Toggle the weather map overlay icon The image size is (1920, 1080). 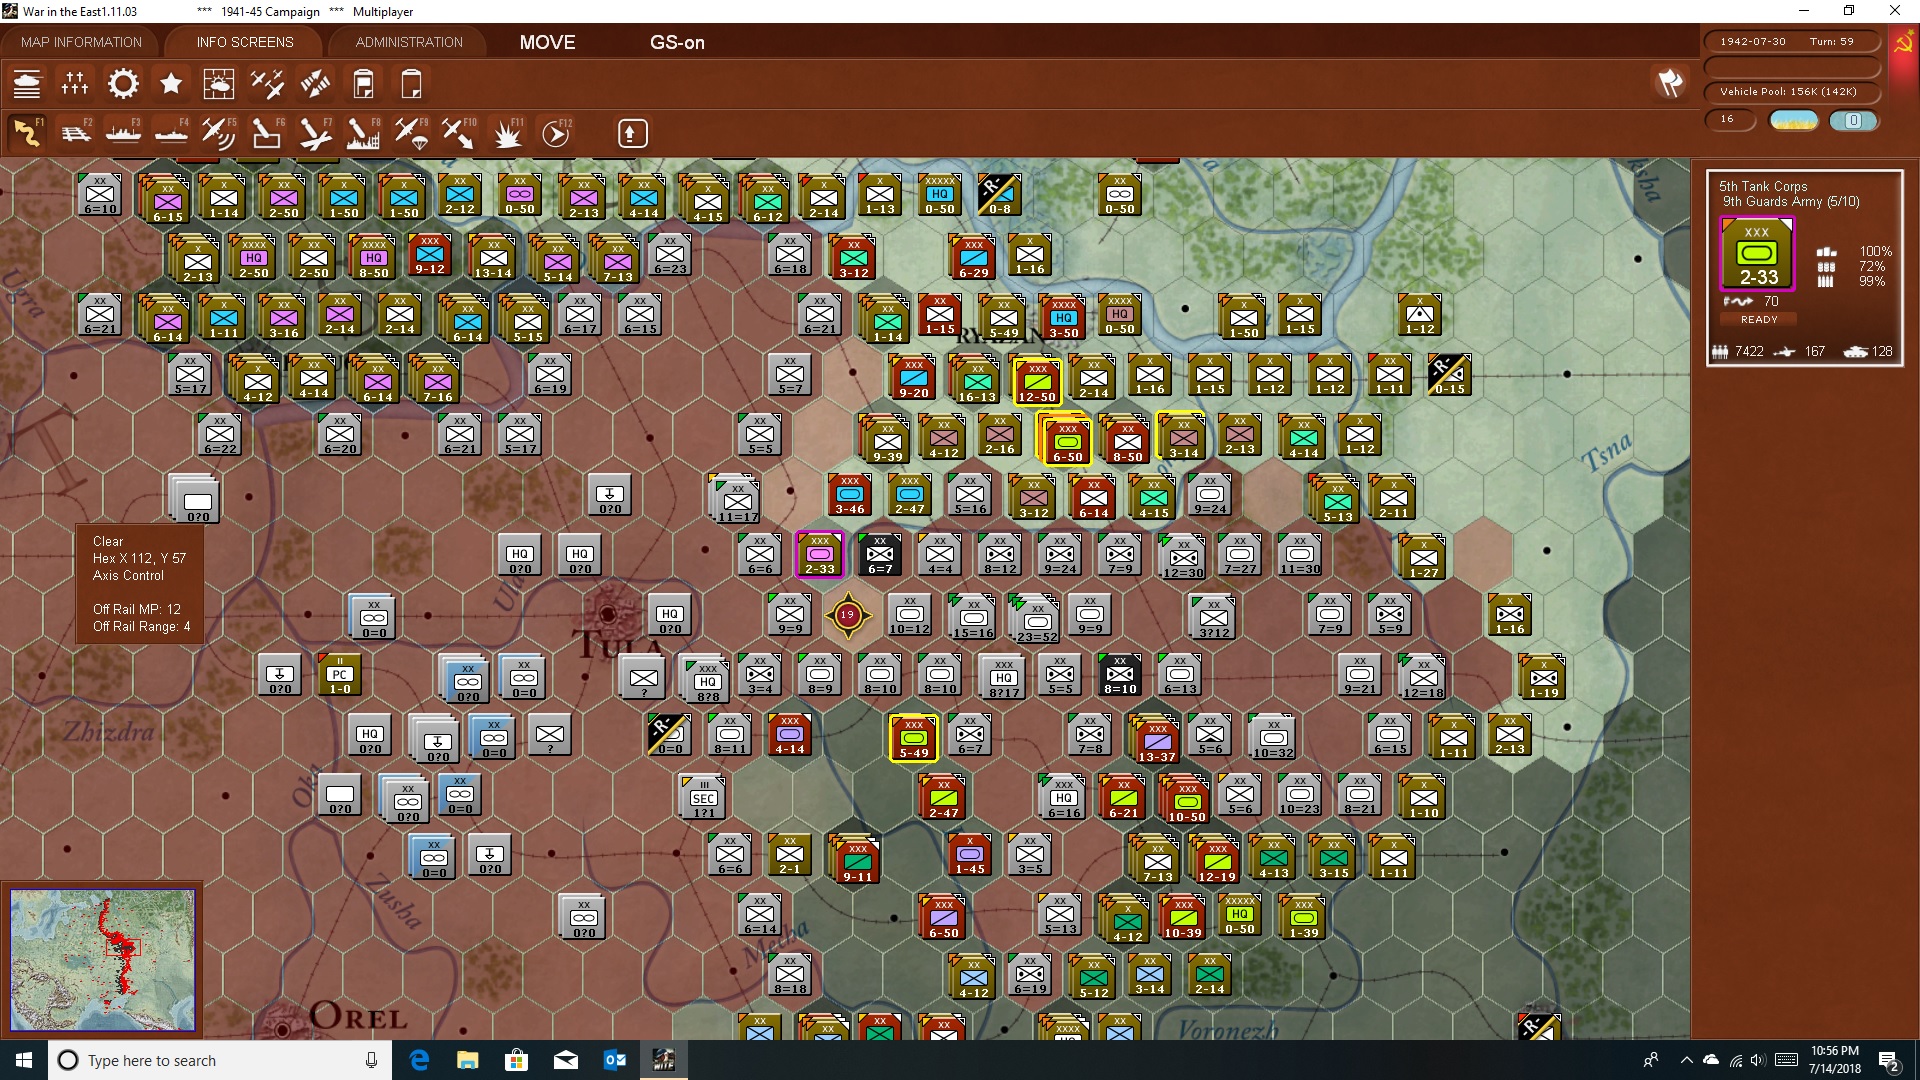click(x=219, y=84)
